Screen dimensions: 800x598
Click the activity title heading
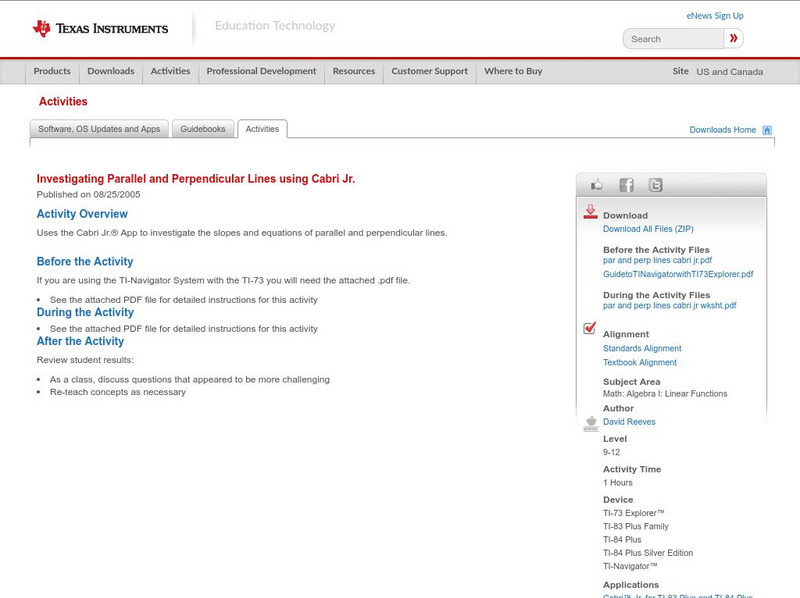click(195, 179)
